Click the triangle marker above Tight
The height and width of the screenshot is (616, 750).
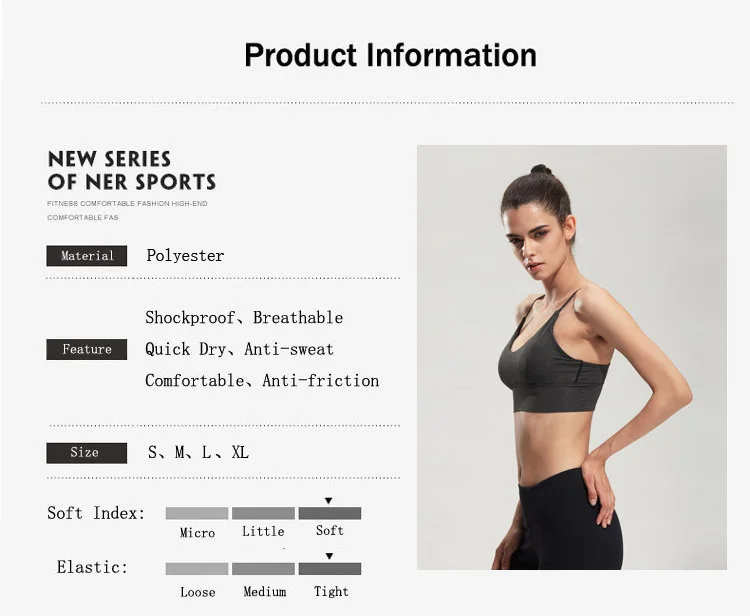(x=329, y=556)
